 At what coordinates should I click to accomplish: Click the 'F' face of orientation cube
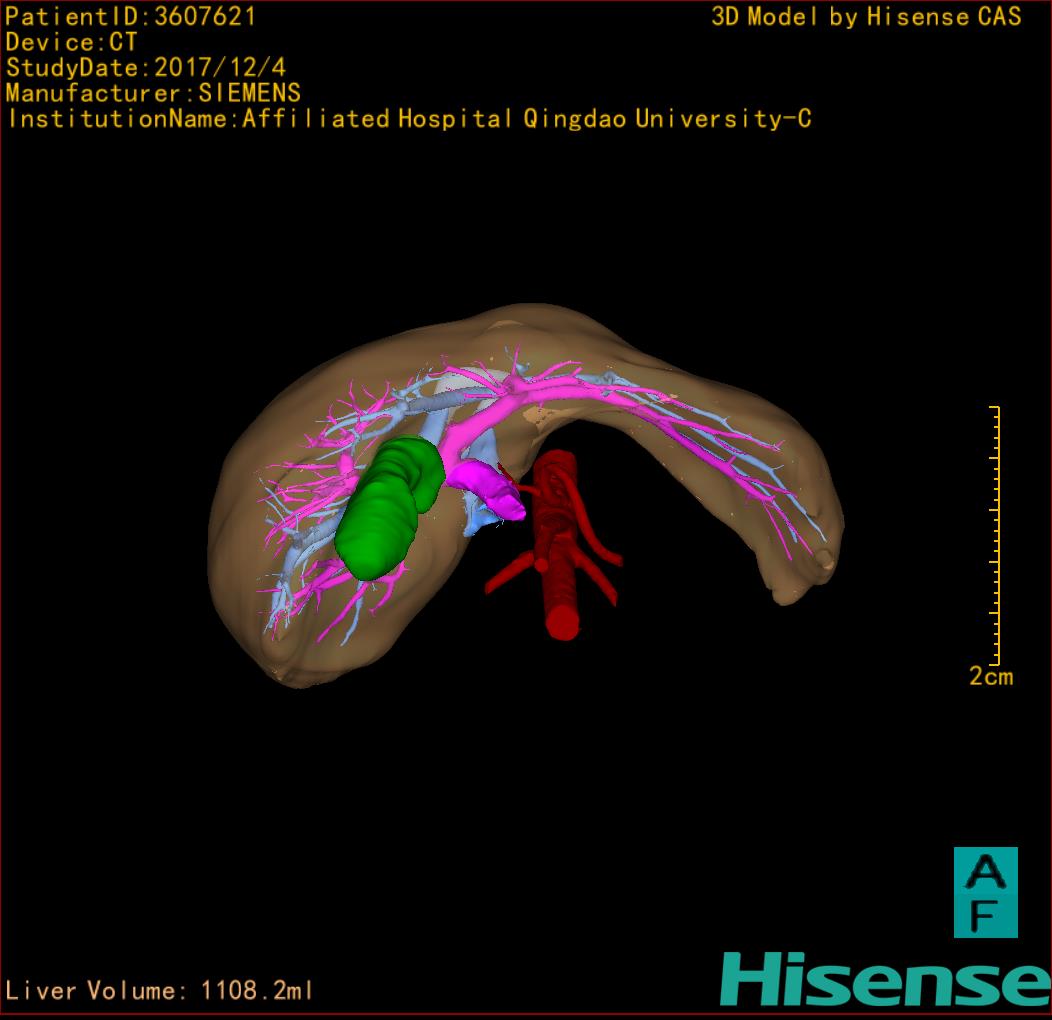tap(985, 915)
